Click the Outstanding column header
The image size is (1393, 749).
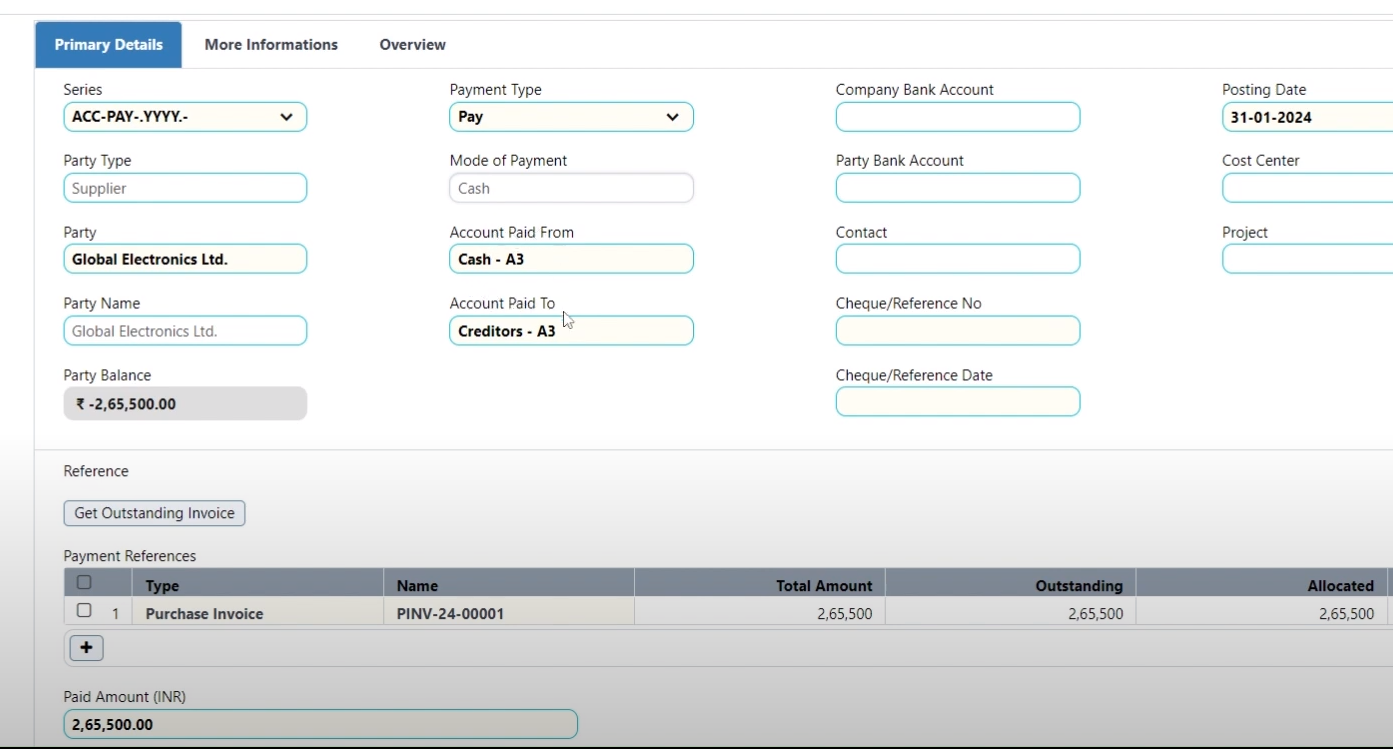tap(1011, 585)
